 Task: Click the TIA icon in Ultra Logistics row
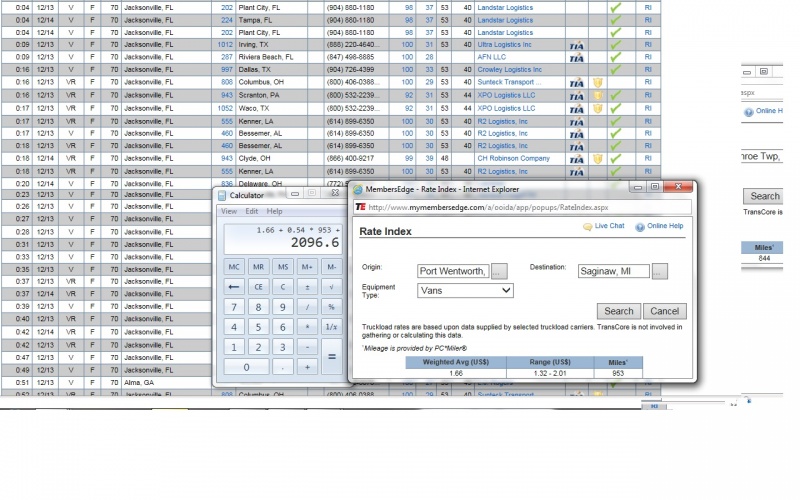coord(577,45)
